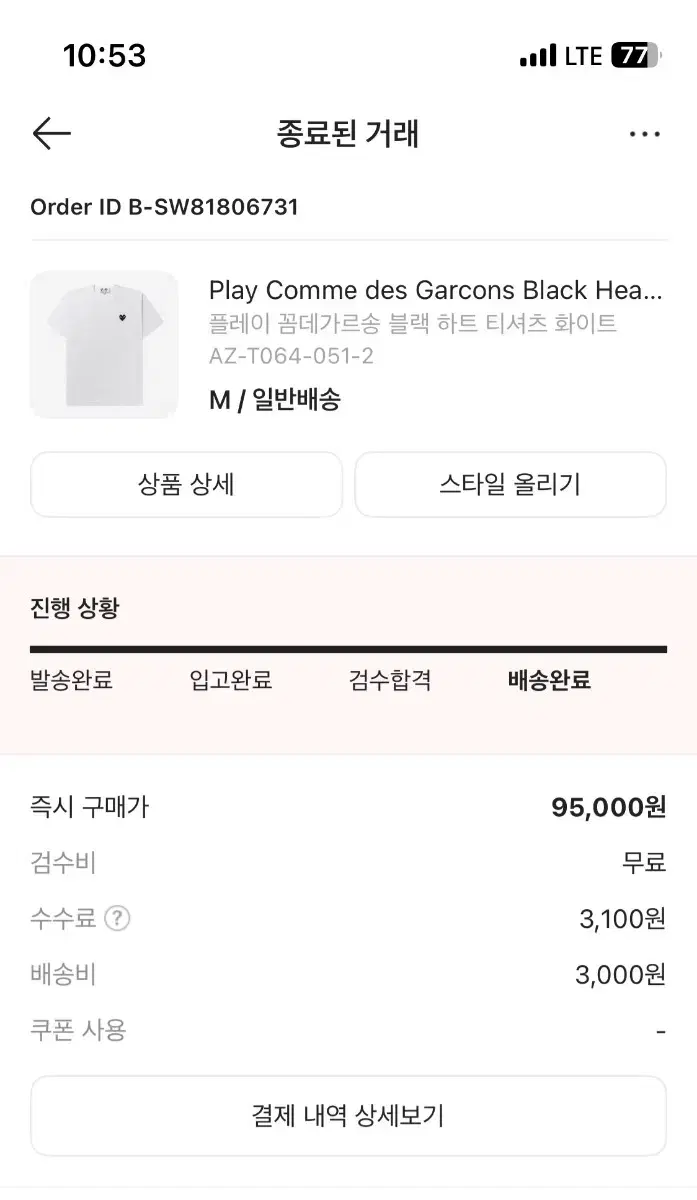Click the 스타일 올리기 button
This screenshot has width=697, height=1200.
pyautogui.click(x=510, y=484)
